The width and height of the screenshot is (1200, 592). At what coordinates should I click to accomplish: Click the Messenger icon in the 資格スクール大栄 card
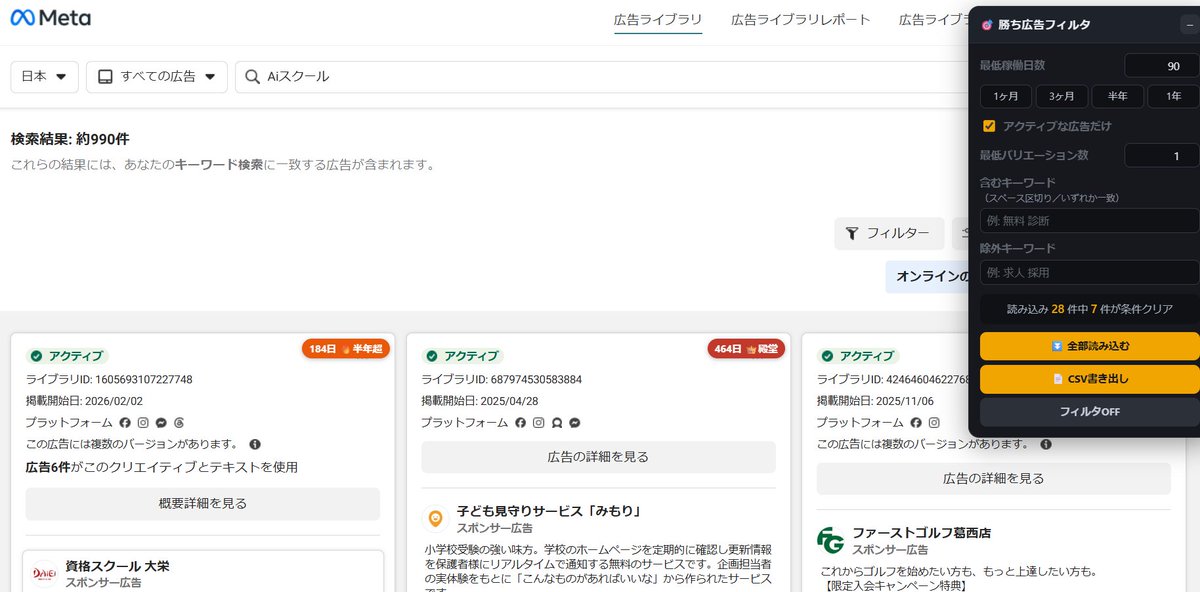coord(161,423)
